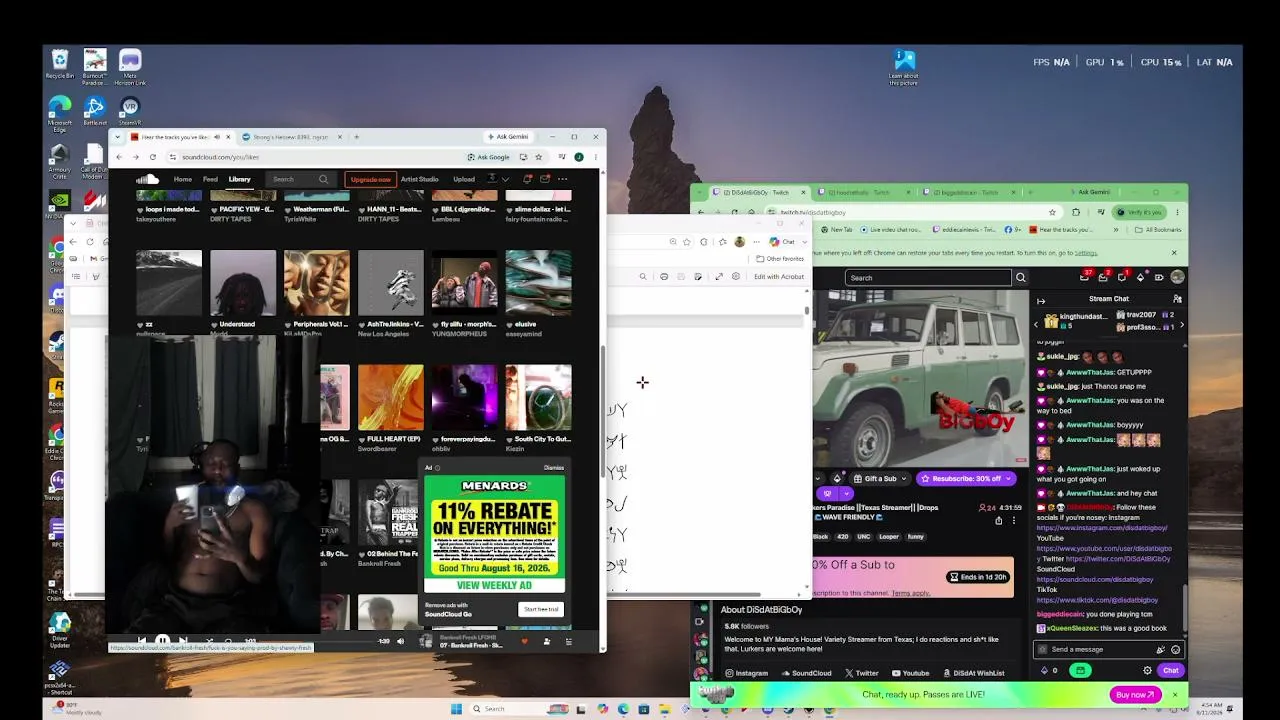Open Twitch Bits diamond icon in header
The width and height of the screenshot is (1280, 720).
click(x=1141, y=277)
